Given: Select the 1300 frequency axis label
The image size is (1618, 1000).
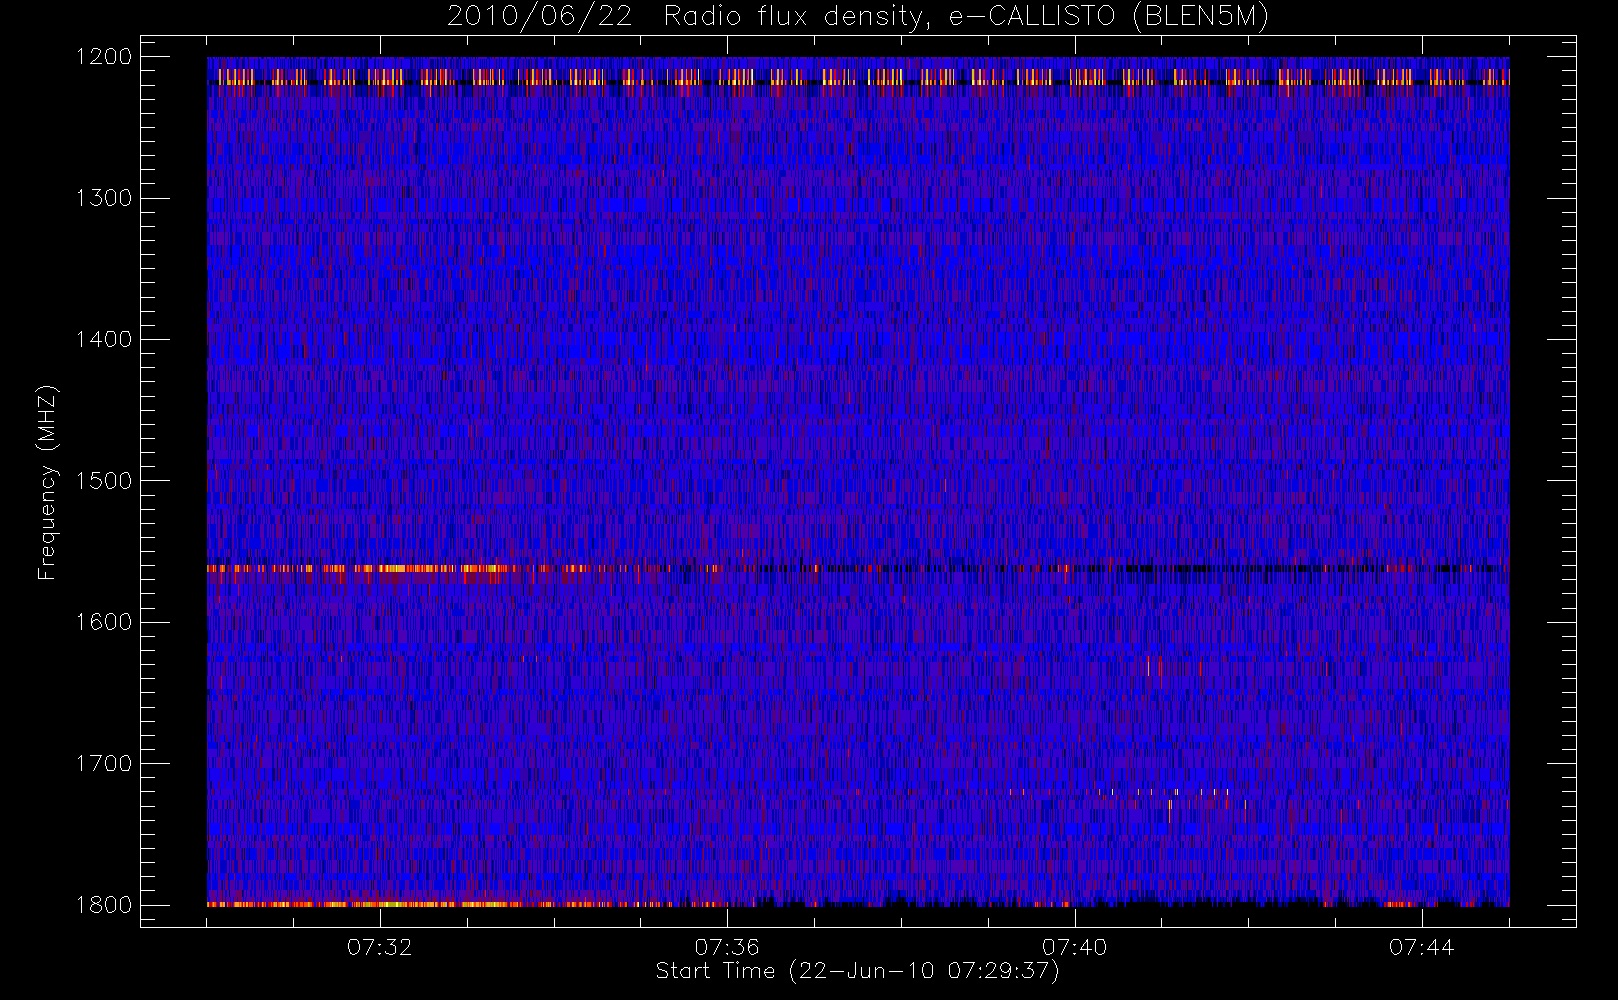Looking at the screenshot, I should coord(104,198).
